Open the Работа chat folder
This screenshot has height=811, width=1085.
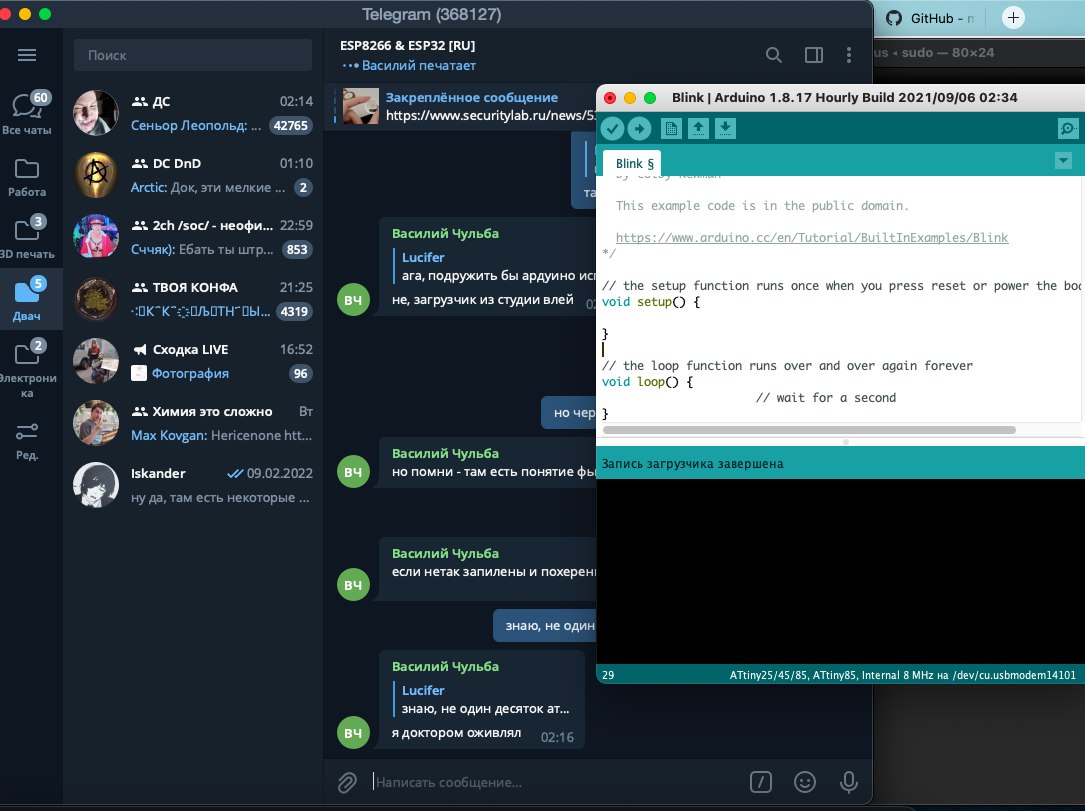click(x=27, y=177)
